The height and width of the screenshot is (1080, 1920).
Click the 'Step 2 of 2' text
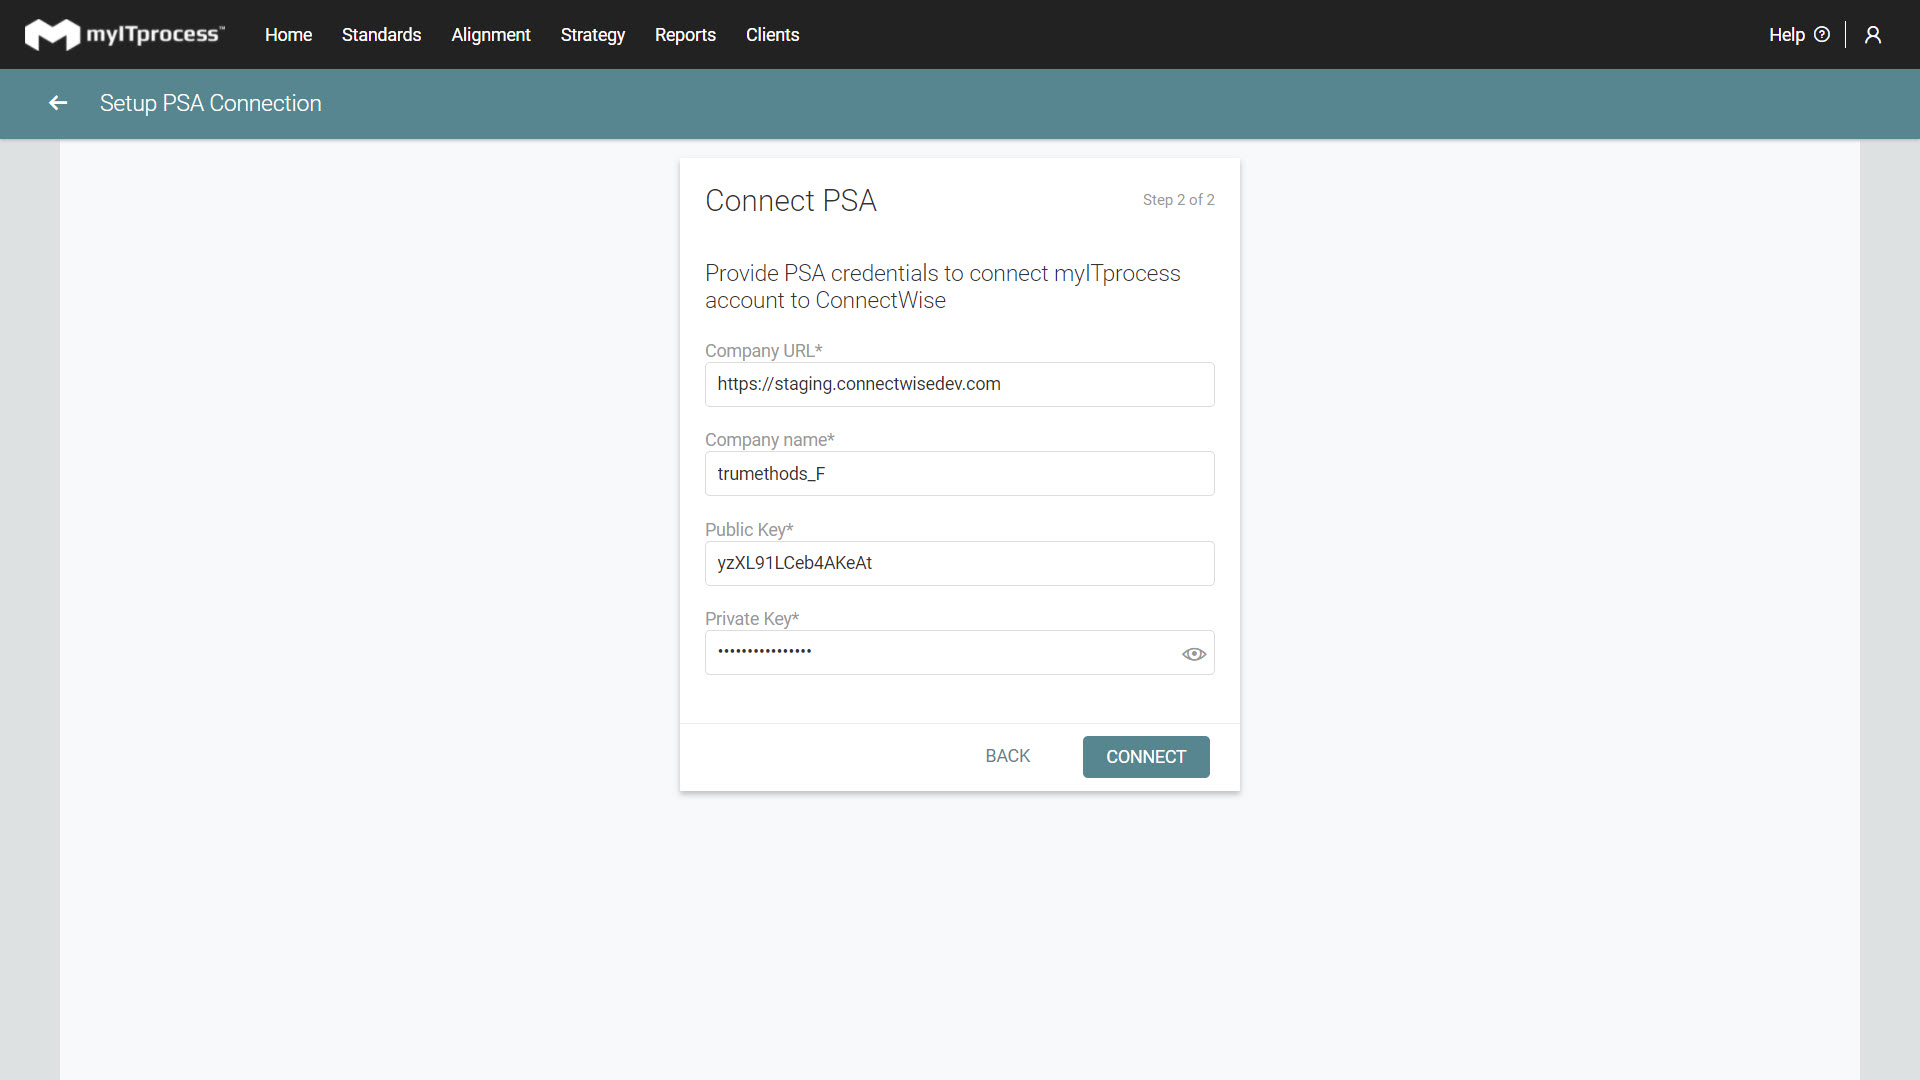(1178, 200)
